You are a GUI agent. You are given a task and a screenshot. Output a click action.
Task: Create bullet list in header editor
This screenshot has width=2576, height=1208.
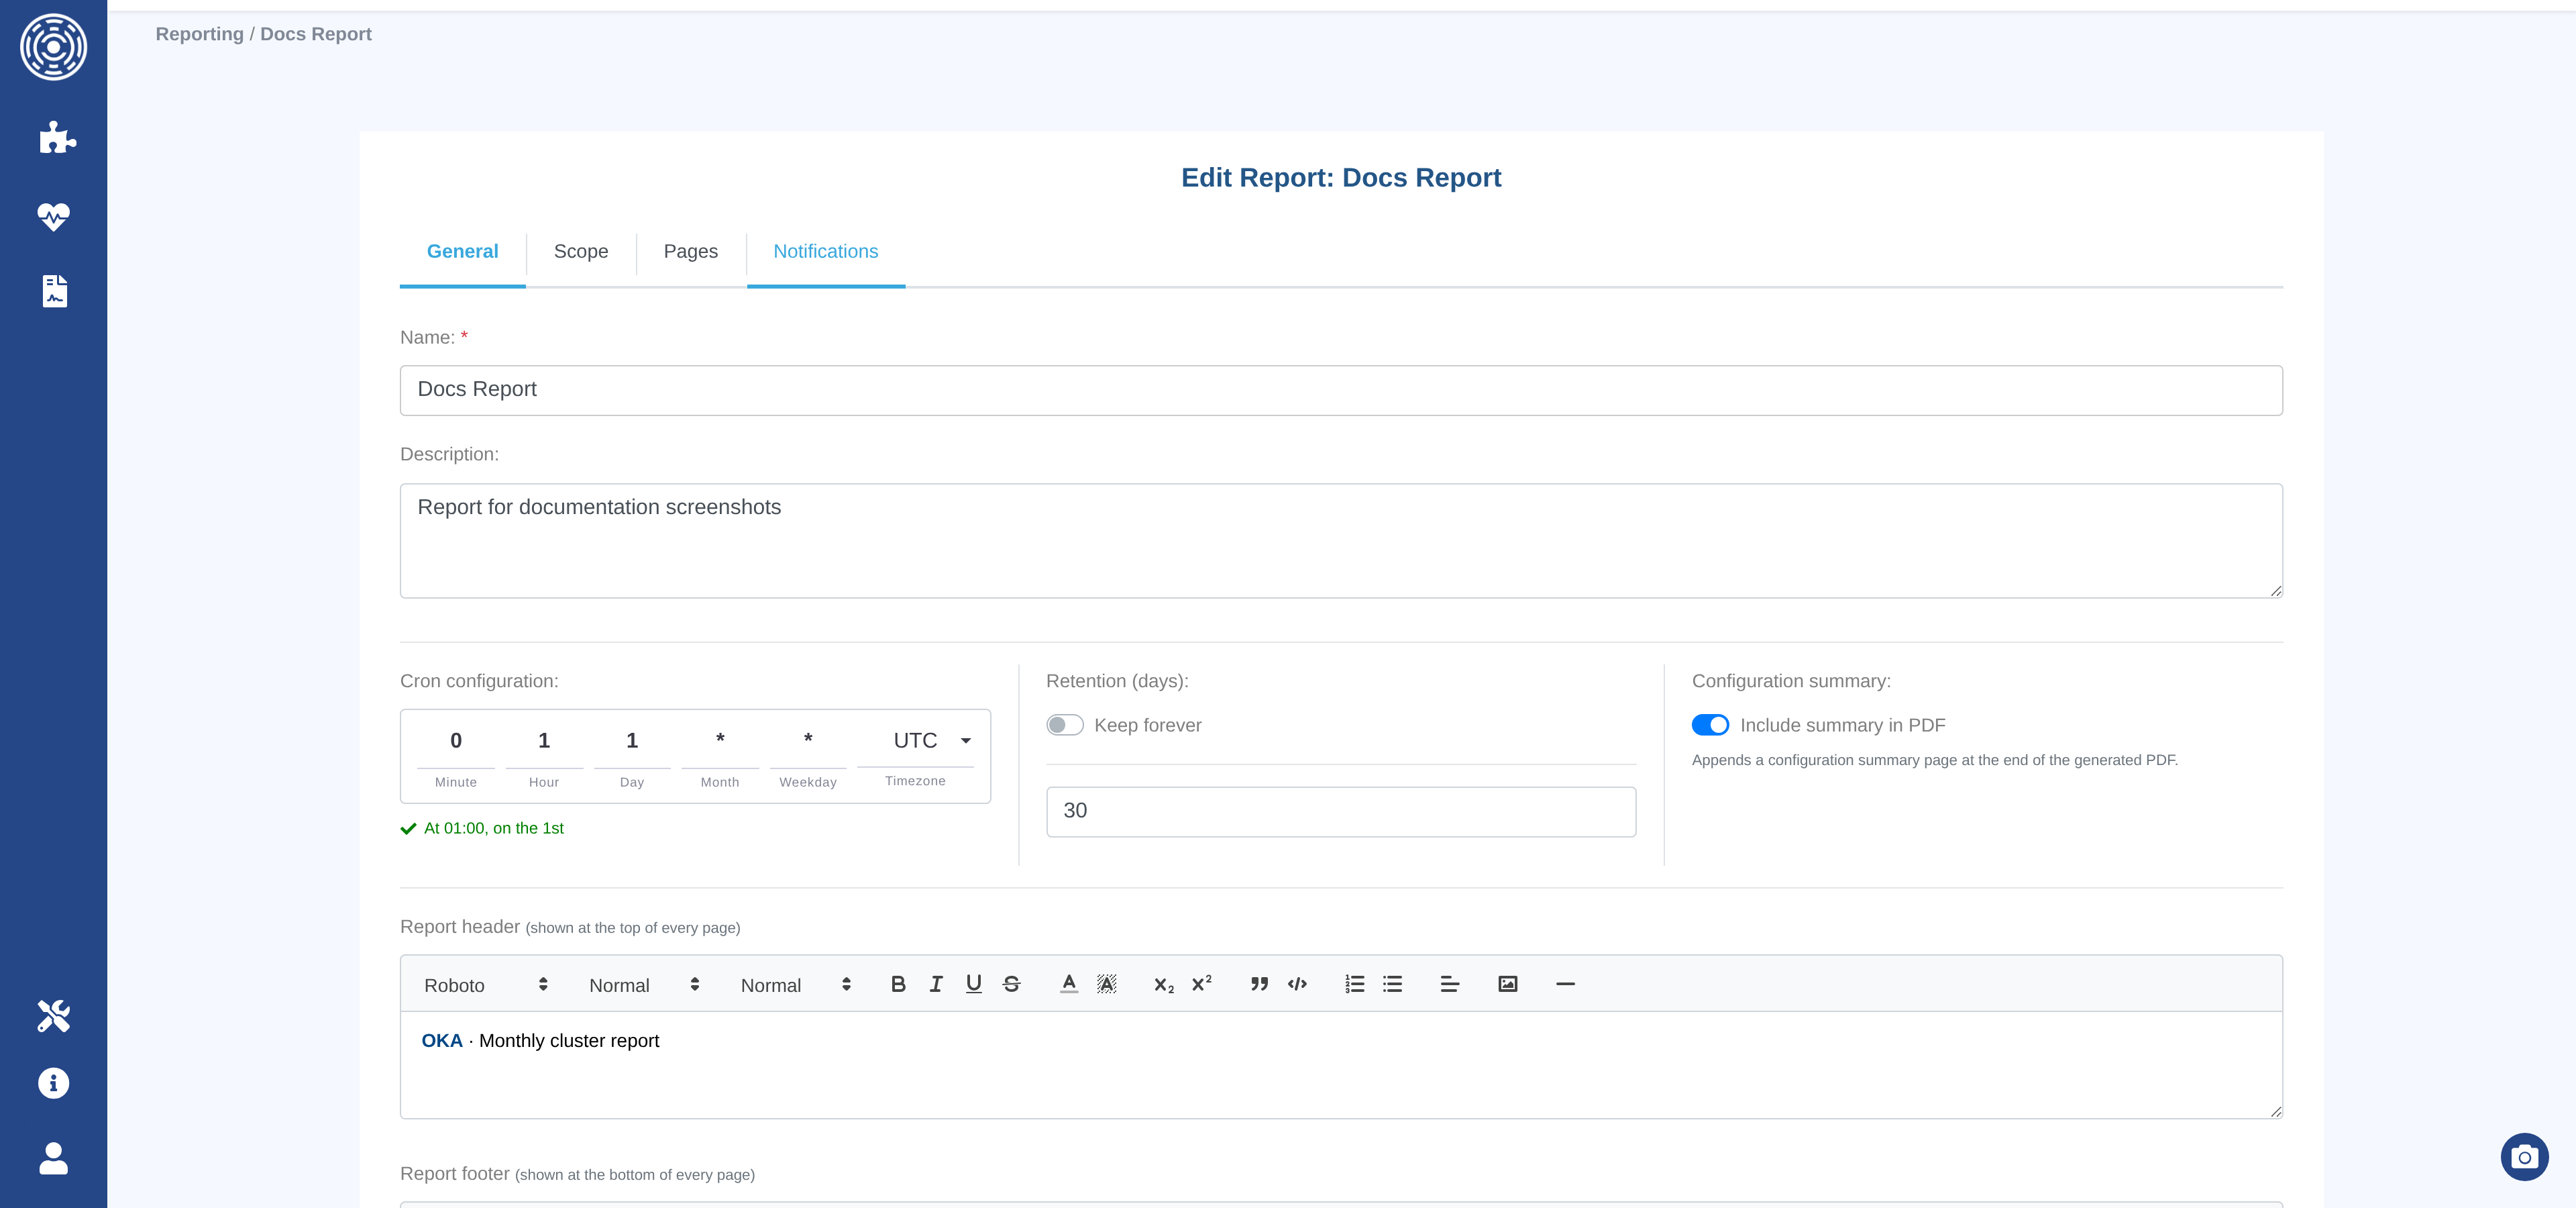pyautogui.click(x=1392, y=984)
